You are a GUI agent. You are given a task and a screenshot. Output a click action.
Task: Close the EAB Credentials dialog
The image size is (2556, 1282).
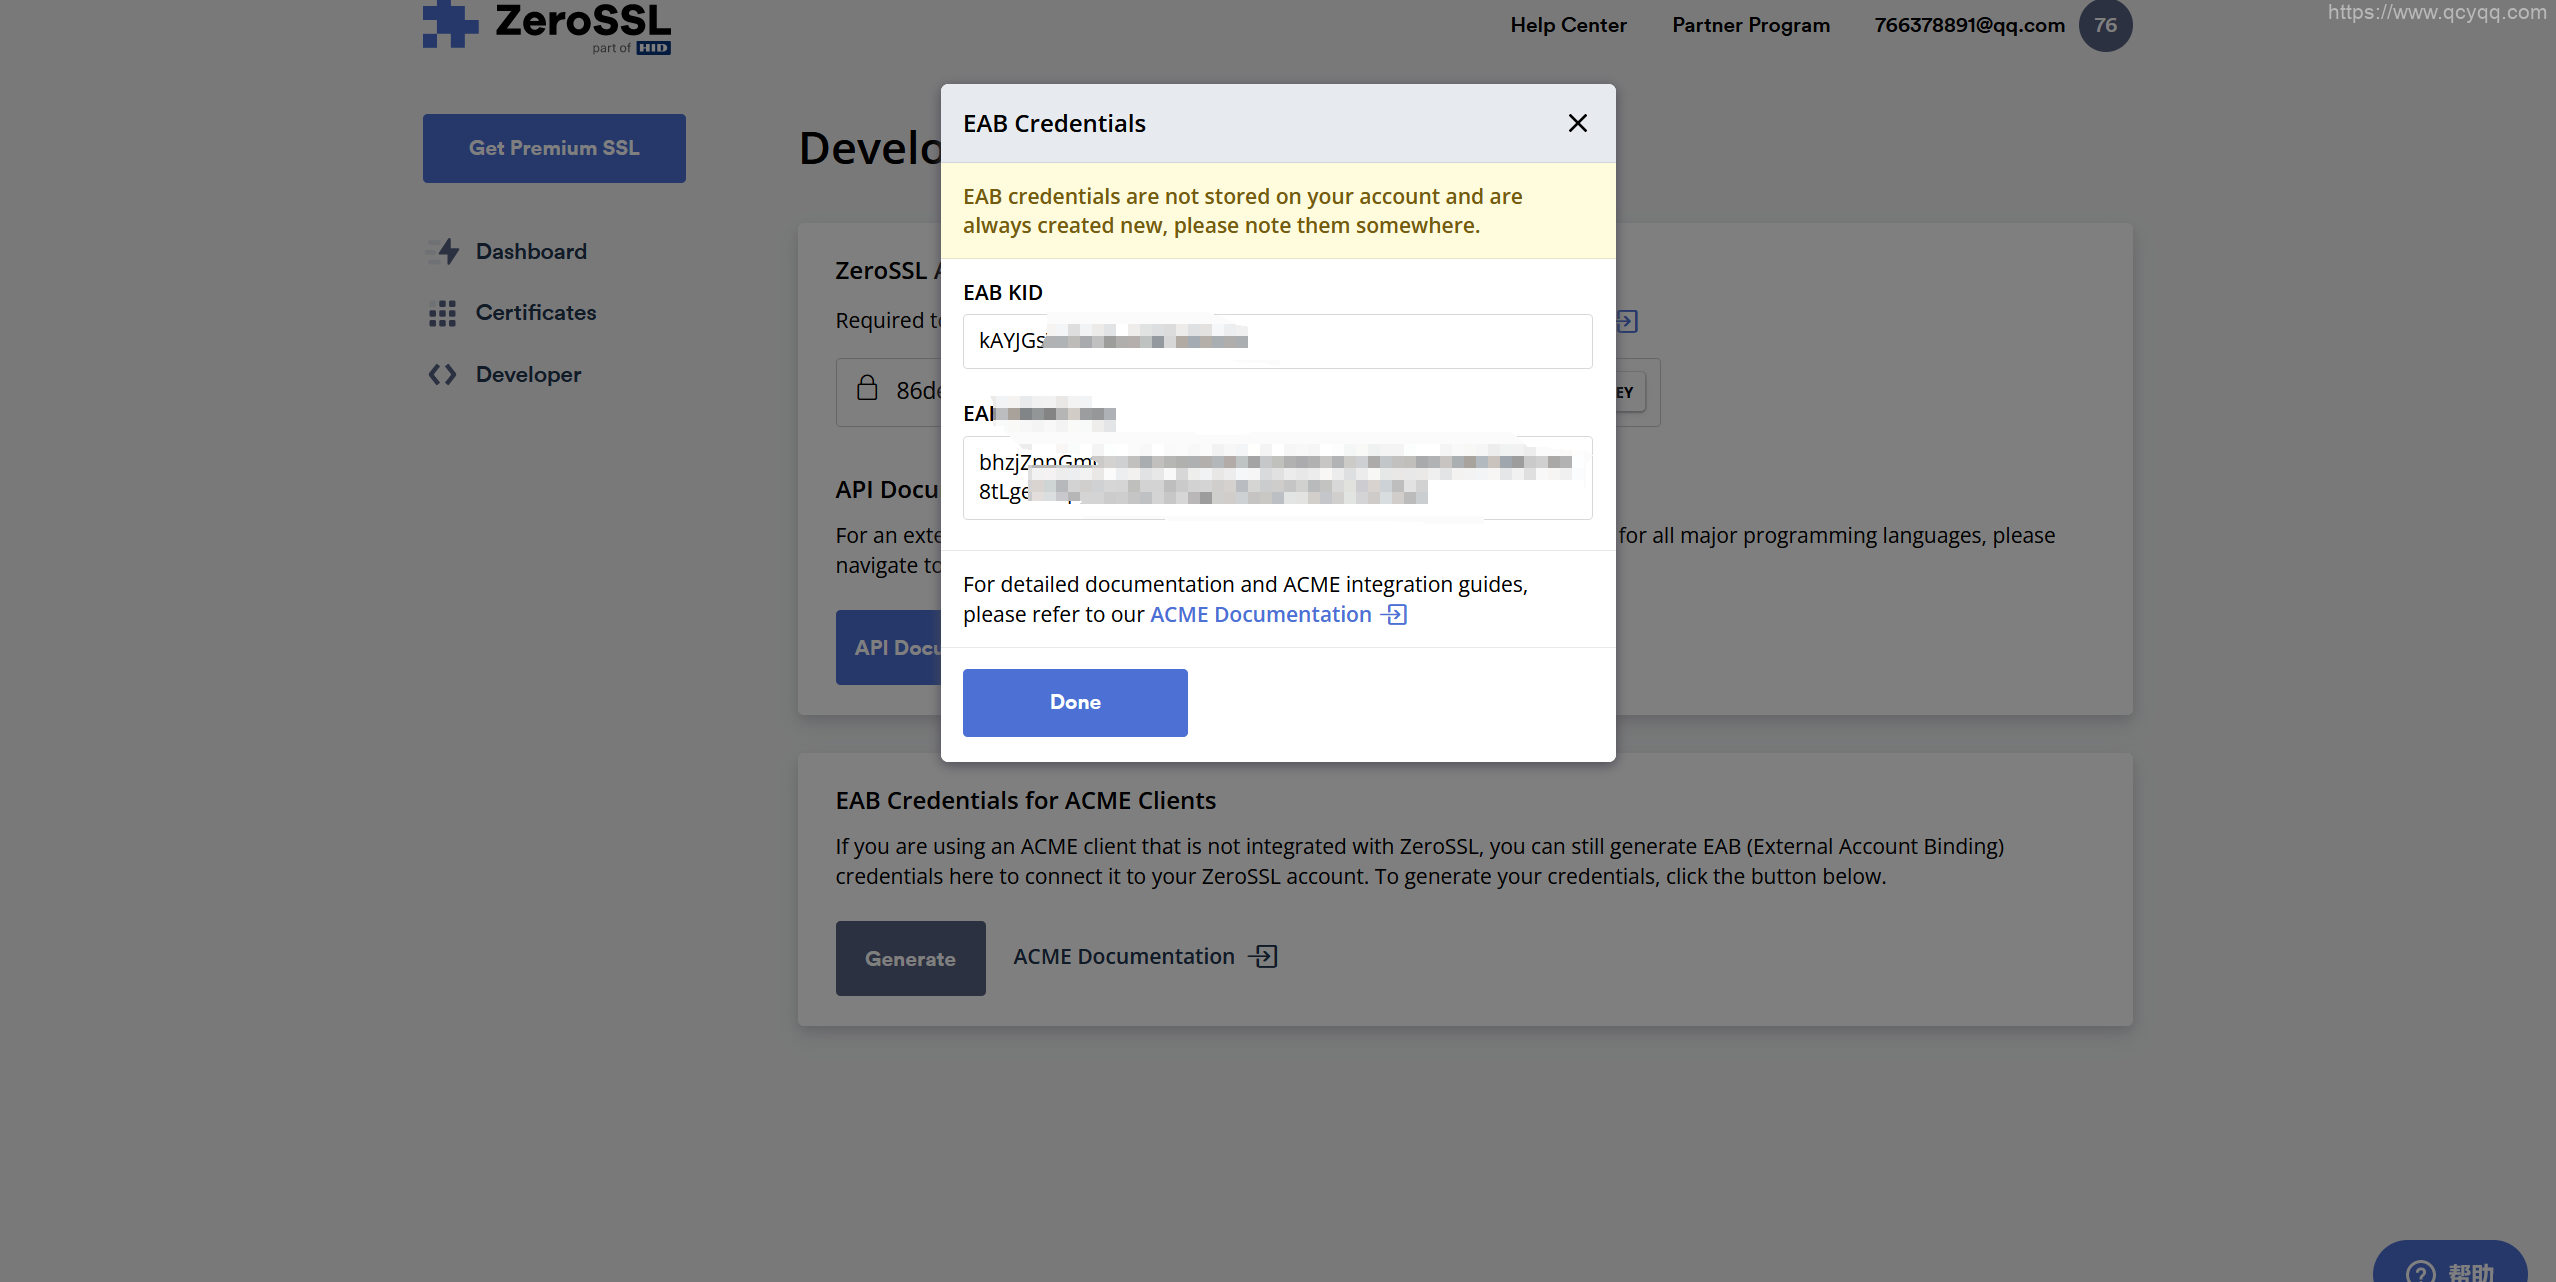tap(1577, 123)
